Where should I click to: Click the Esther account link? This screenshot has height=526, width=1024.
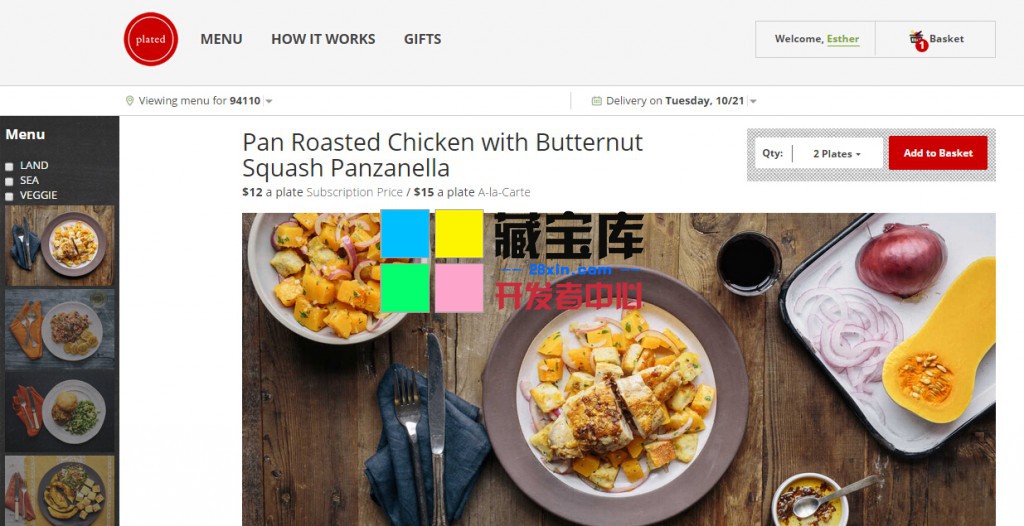(x=843, y=39)
